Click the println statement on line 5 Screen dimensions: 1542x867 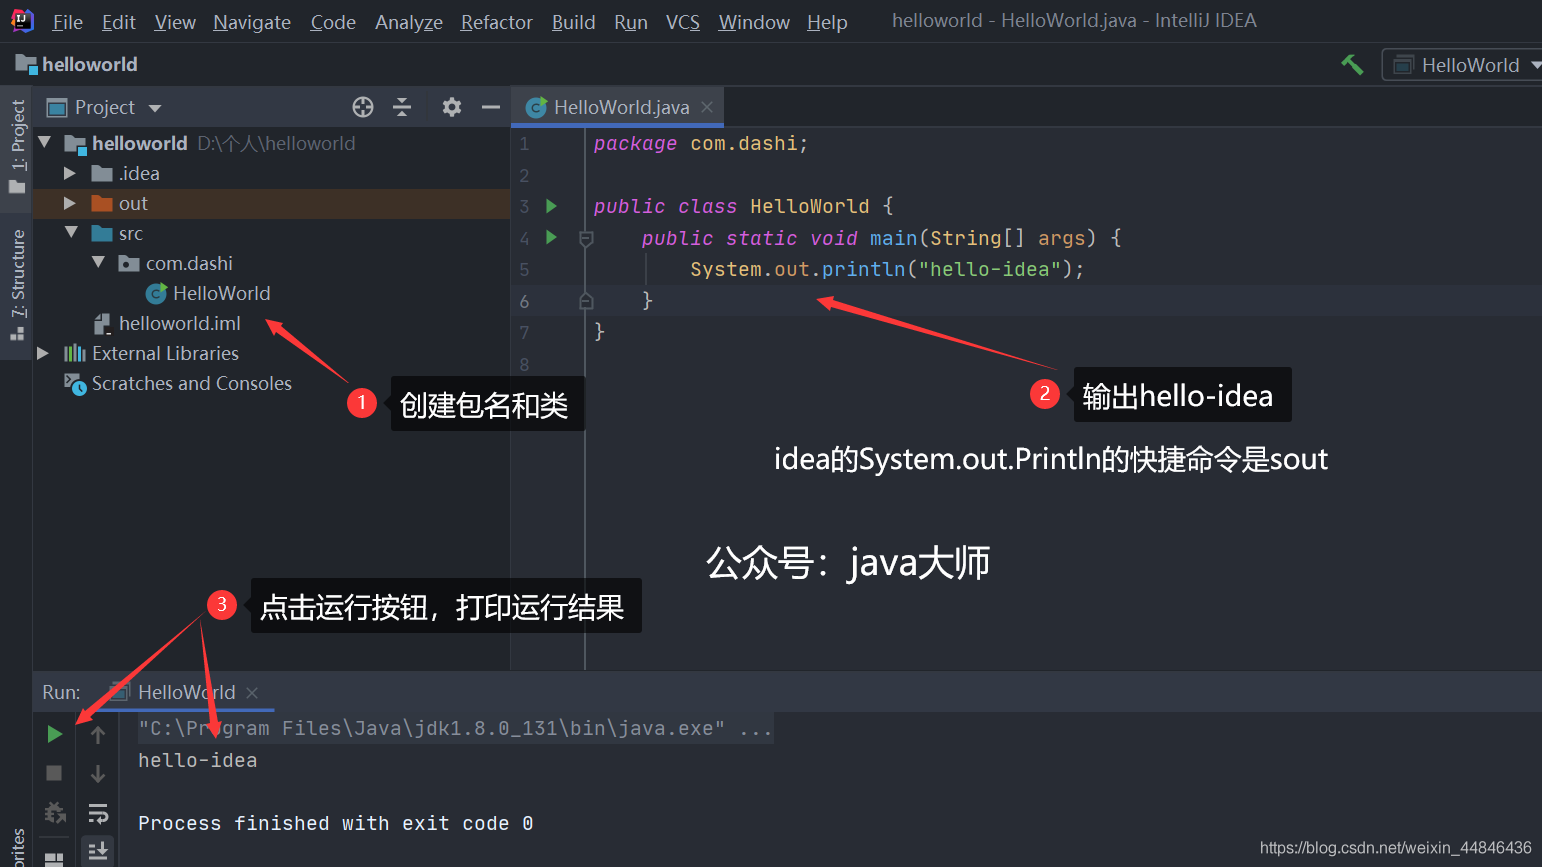pos(887,269)
